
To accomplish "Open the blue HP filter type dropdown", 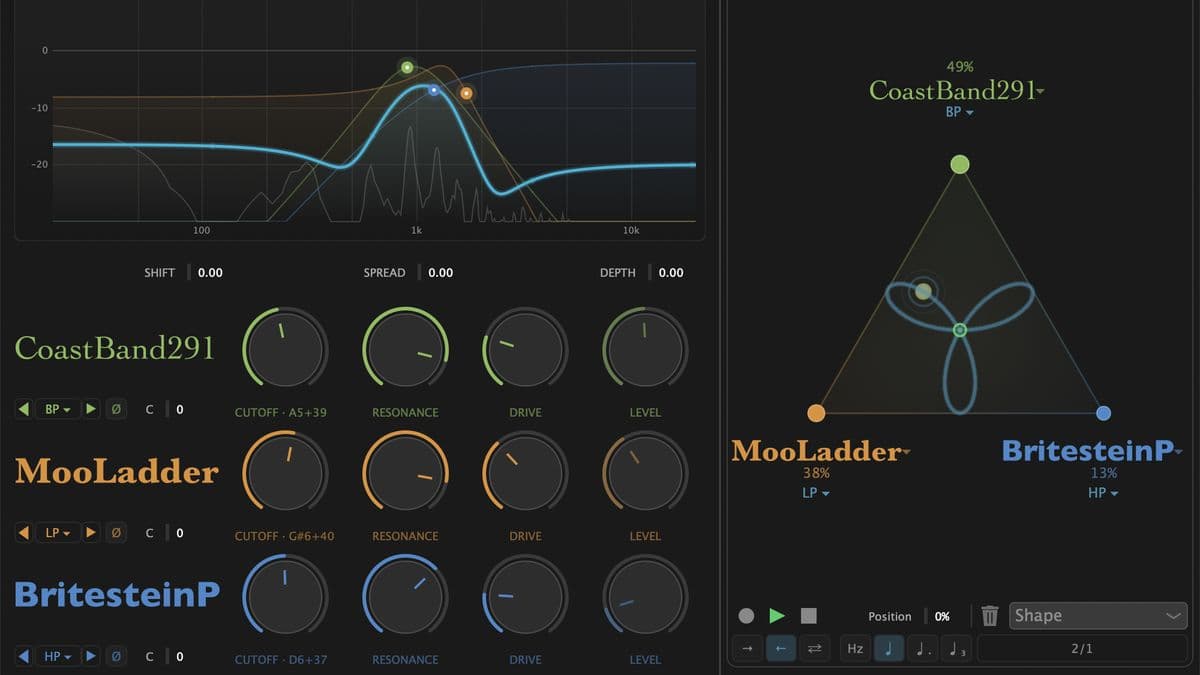I will (58, 657).
